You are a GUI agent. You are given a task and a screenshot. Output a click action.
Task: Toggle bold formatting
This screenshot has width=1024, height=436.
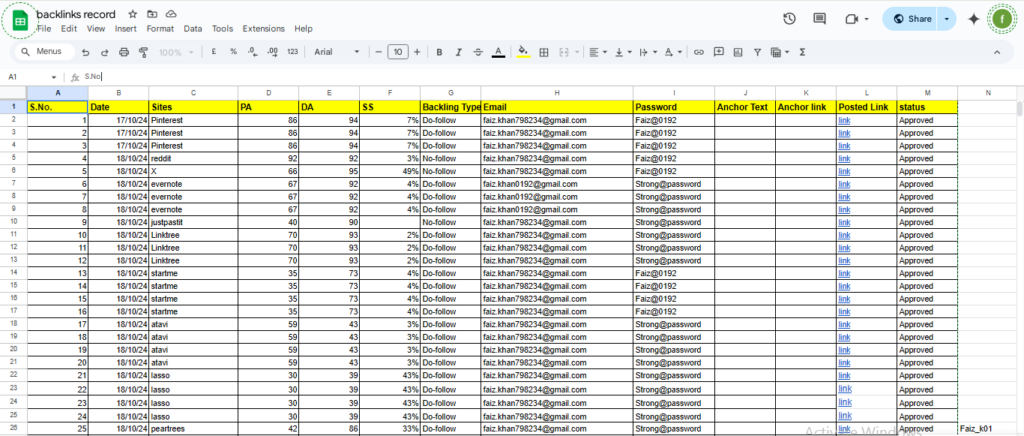pyautogui.click(x=439, y=52)
